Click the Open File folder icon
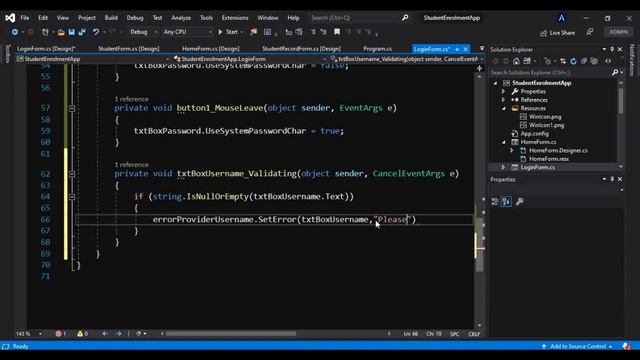The width and height of the screenshot is (640, 360). click(61, 32)
